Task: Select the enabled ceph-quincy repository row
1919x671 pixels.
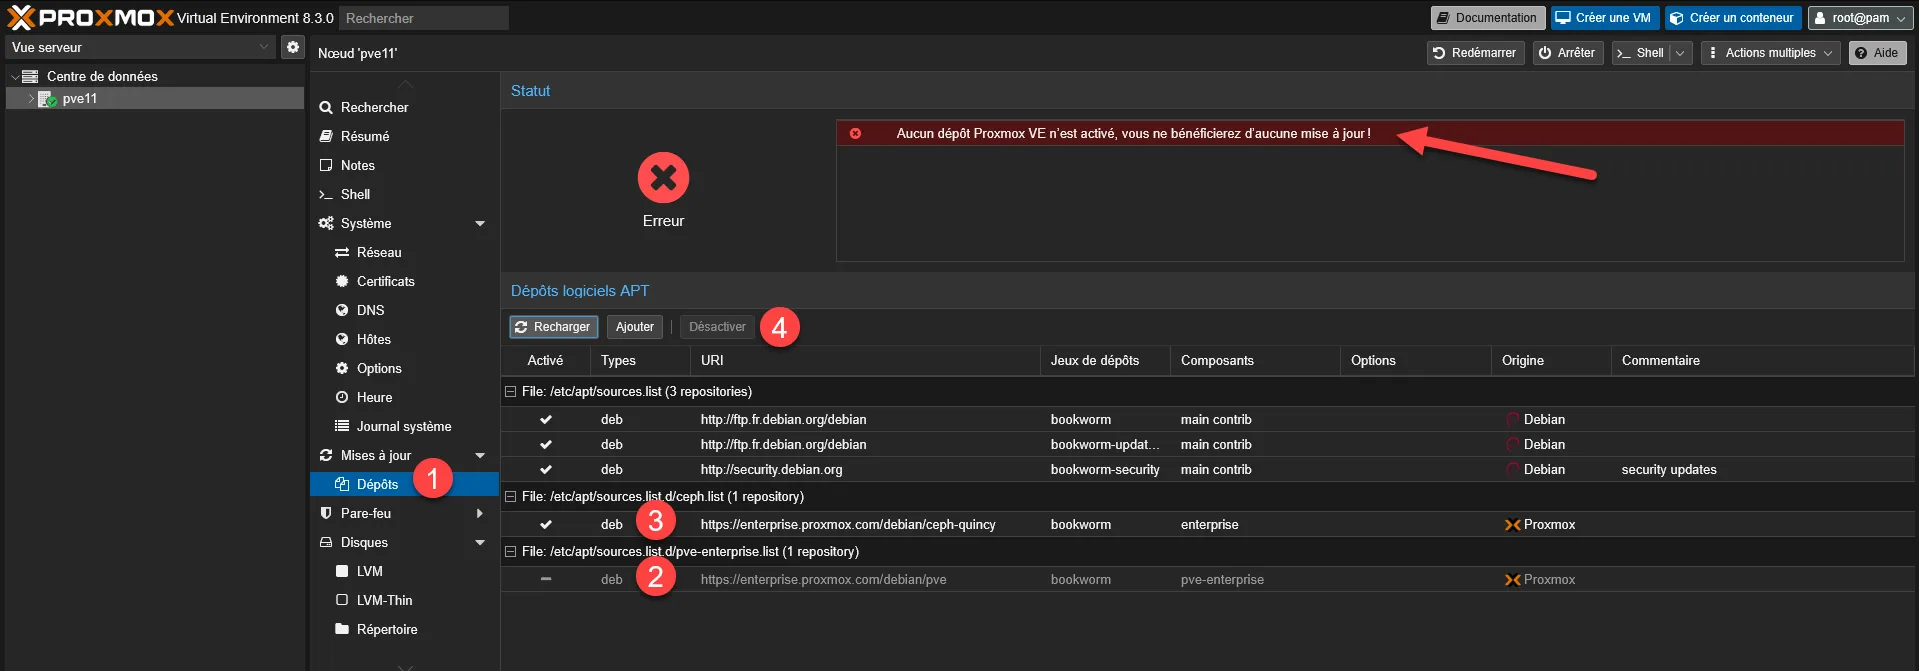Action: coord(847,525)
